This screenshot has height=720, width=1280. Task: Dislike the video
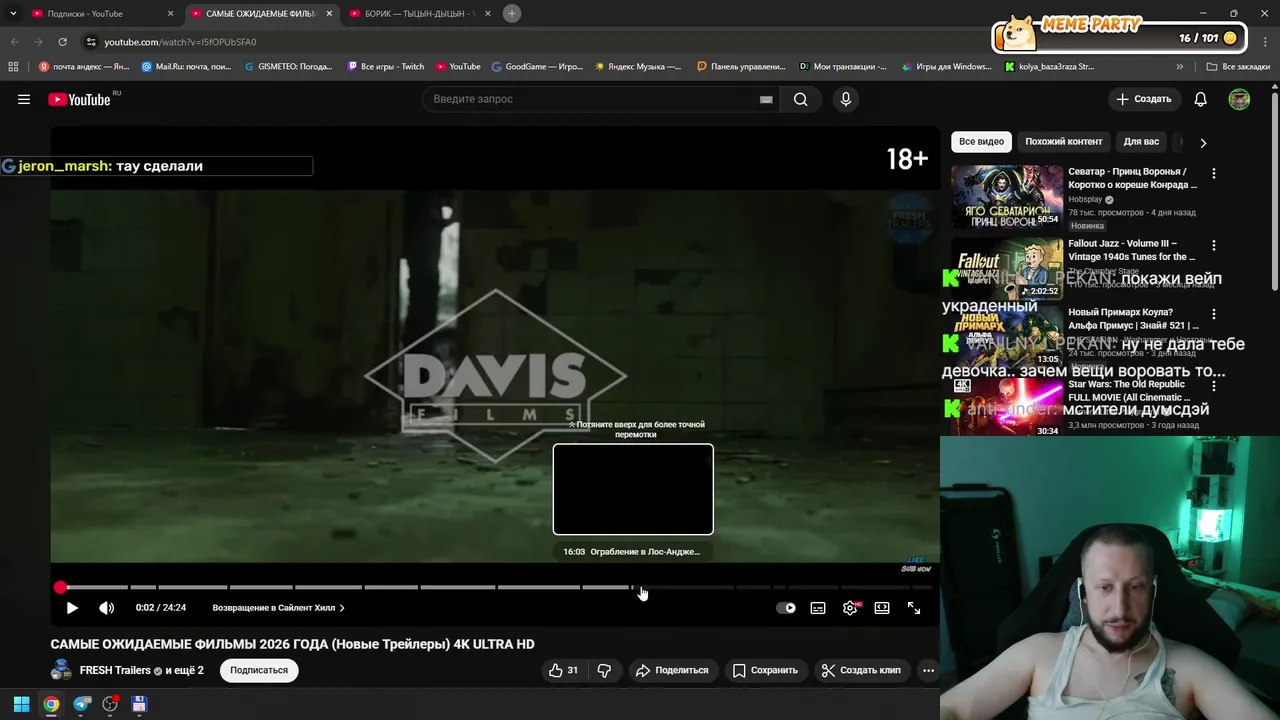point(604,670)
